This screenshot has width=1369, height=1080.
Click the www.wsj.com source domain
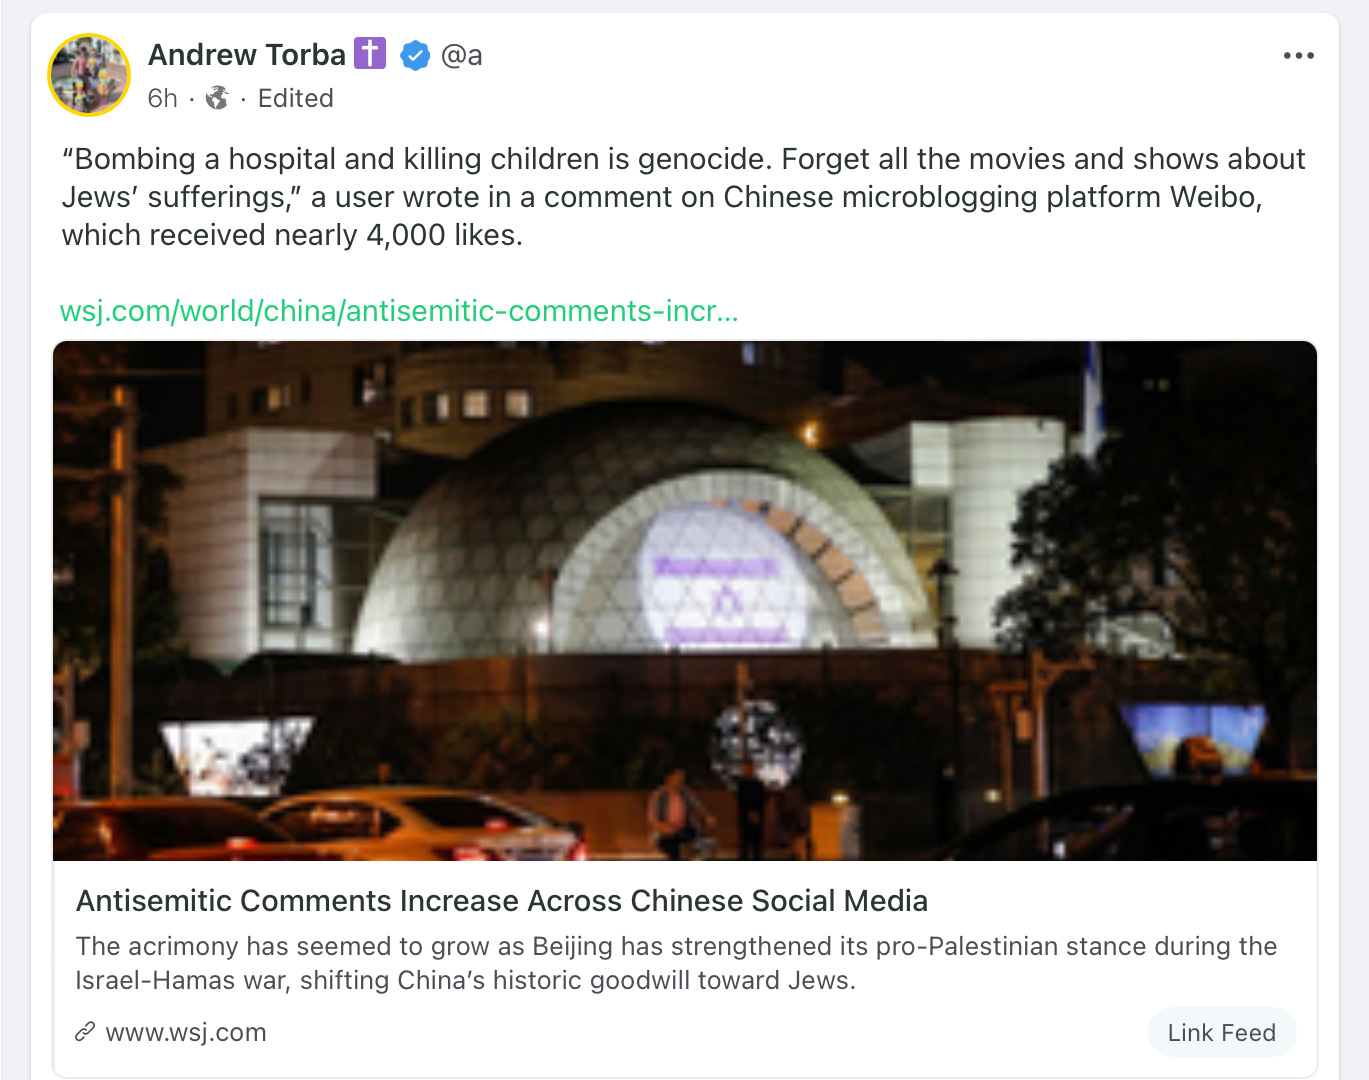coord(186,1032)
